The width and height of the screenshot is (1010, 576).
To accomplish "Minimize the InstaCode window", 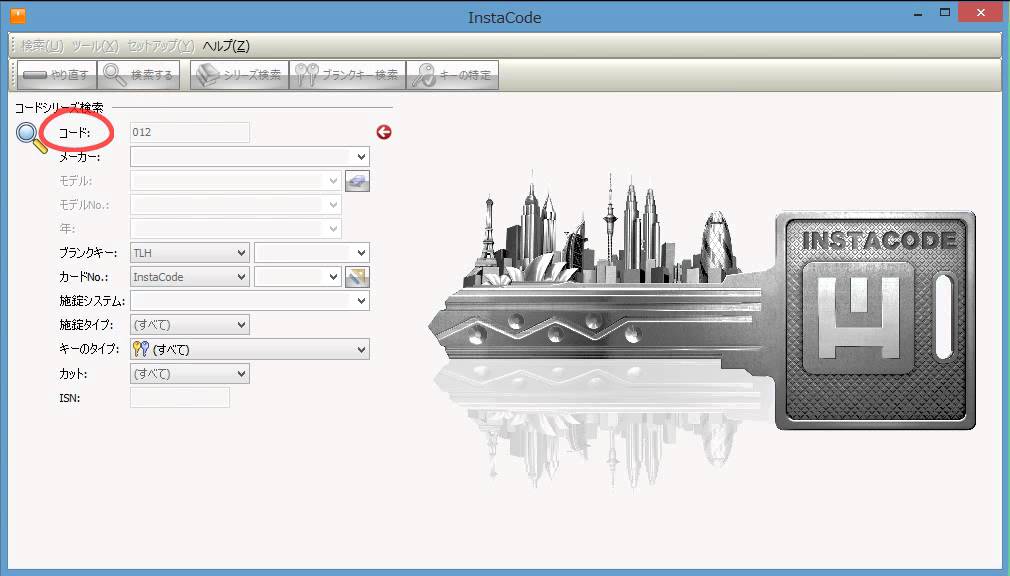I will 918,14.
